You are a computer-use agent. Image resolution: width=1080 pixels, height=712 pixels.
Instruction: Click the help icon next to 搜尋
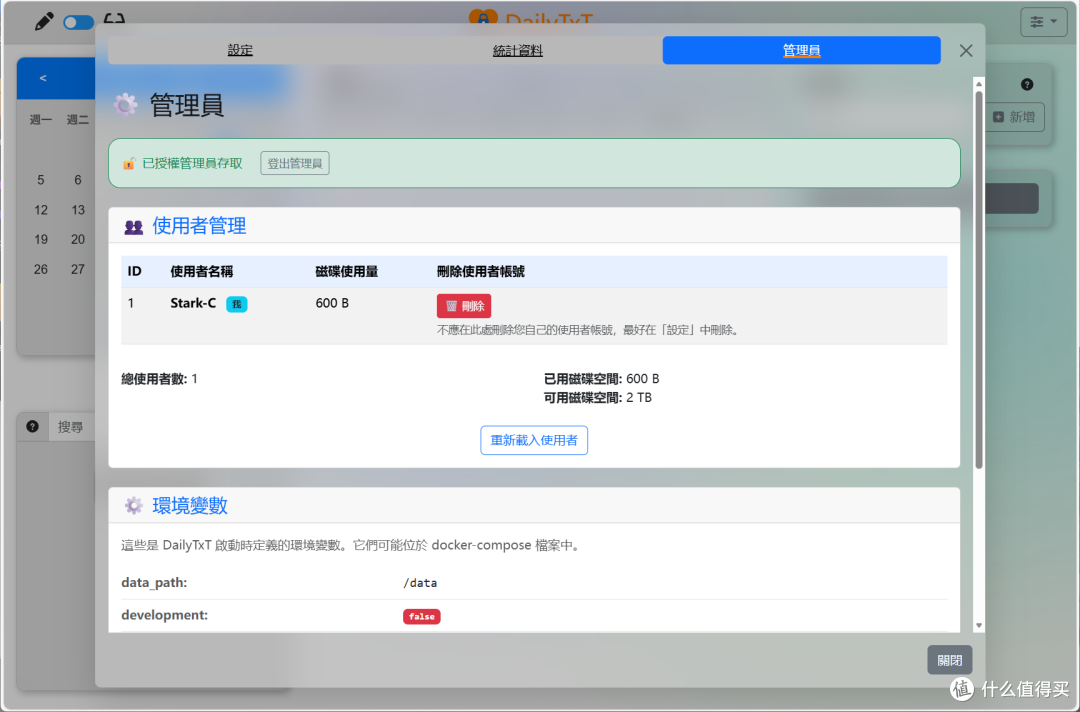pyautogui.click(x=32, y=426)
